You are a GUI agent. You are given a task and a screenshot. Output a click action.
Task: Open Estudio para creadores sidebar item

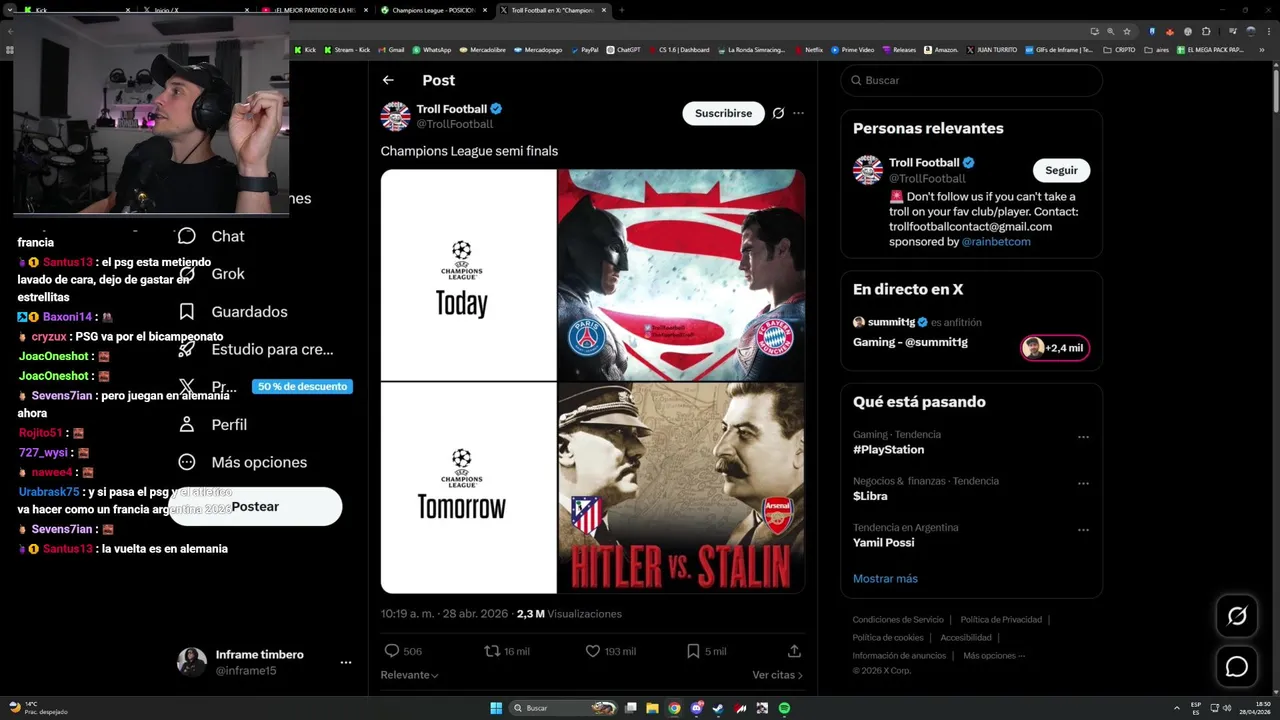tap(255, 349)
